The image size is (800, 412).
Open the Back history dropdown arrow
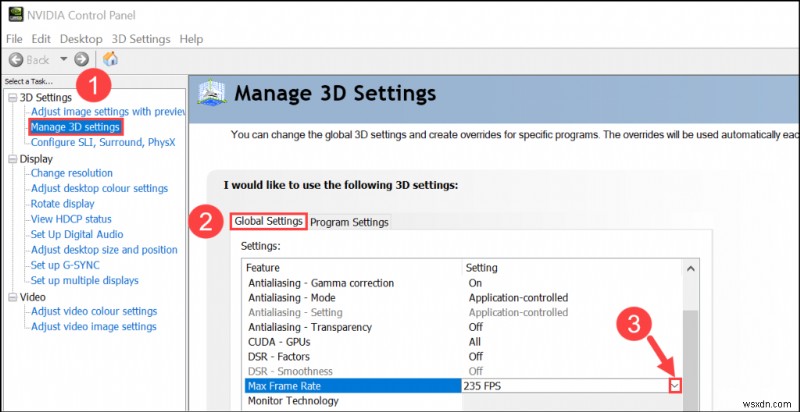(x=63, y=59)
